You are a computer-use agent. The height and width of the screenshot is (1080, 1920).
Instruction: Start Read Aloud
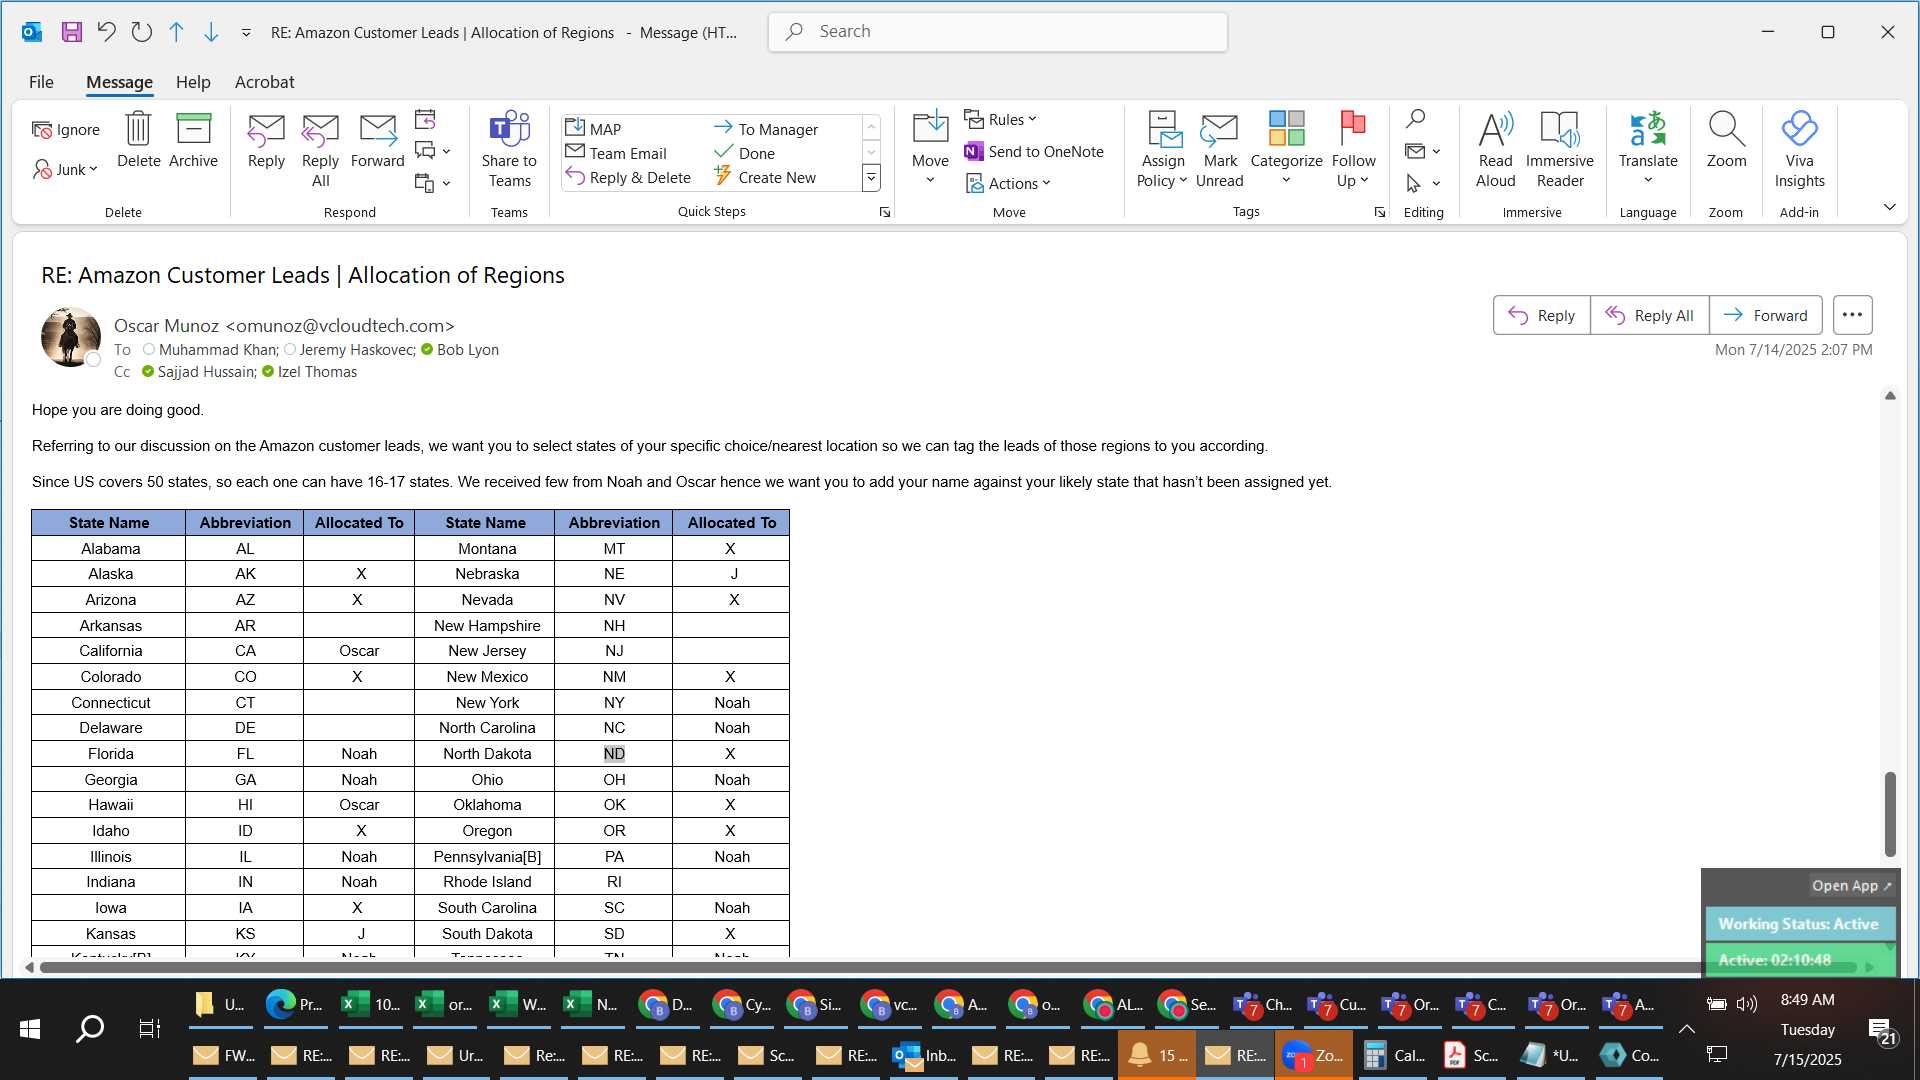[x=1495, y=150]
